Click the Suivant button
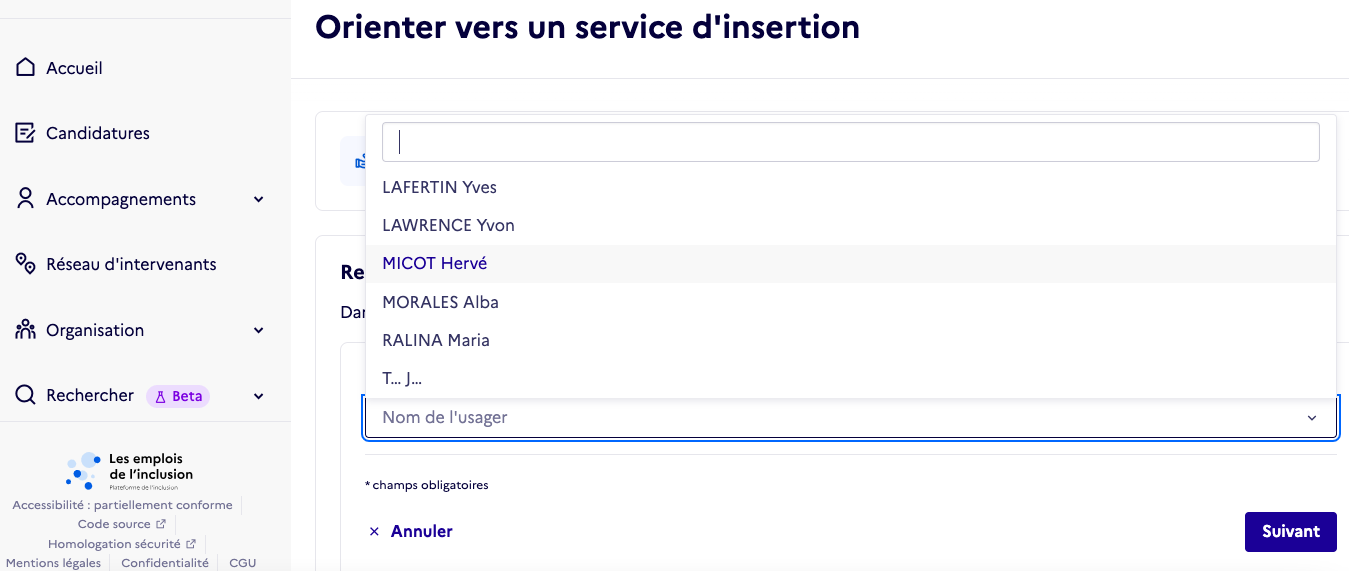The height and width of the screenshot is (571, 1349). point(1290,532)
